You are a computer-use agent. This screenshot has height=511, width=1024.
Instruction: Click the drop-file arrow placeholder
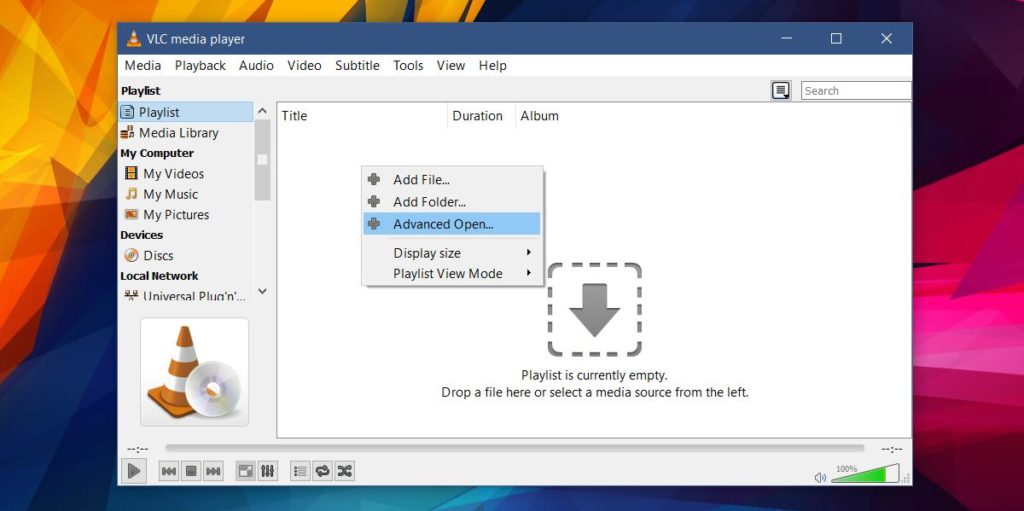click(x=594, y=310)
